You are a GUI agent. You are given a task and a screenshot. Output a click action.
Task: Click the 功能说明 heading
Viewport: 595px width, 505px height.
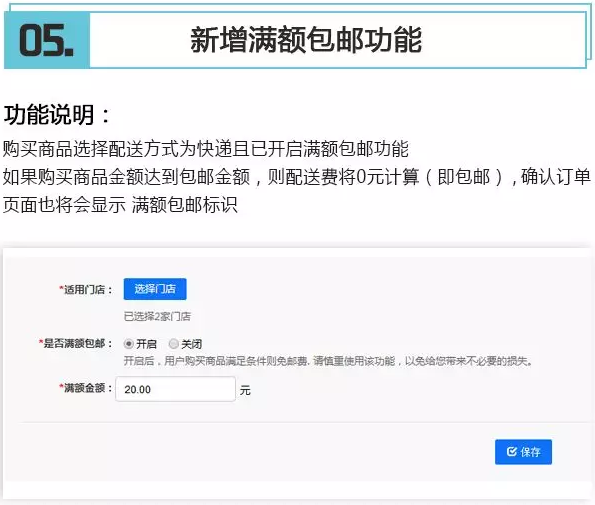(x=57, y=115)
